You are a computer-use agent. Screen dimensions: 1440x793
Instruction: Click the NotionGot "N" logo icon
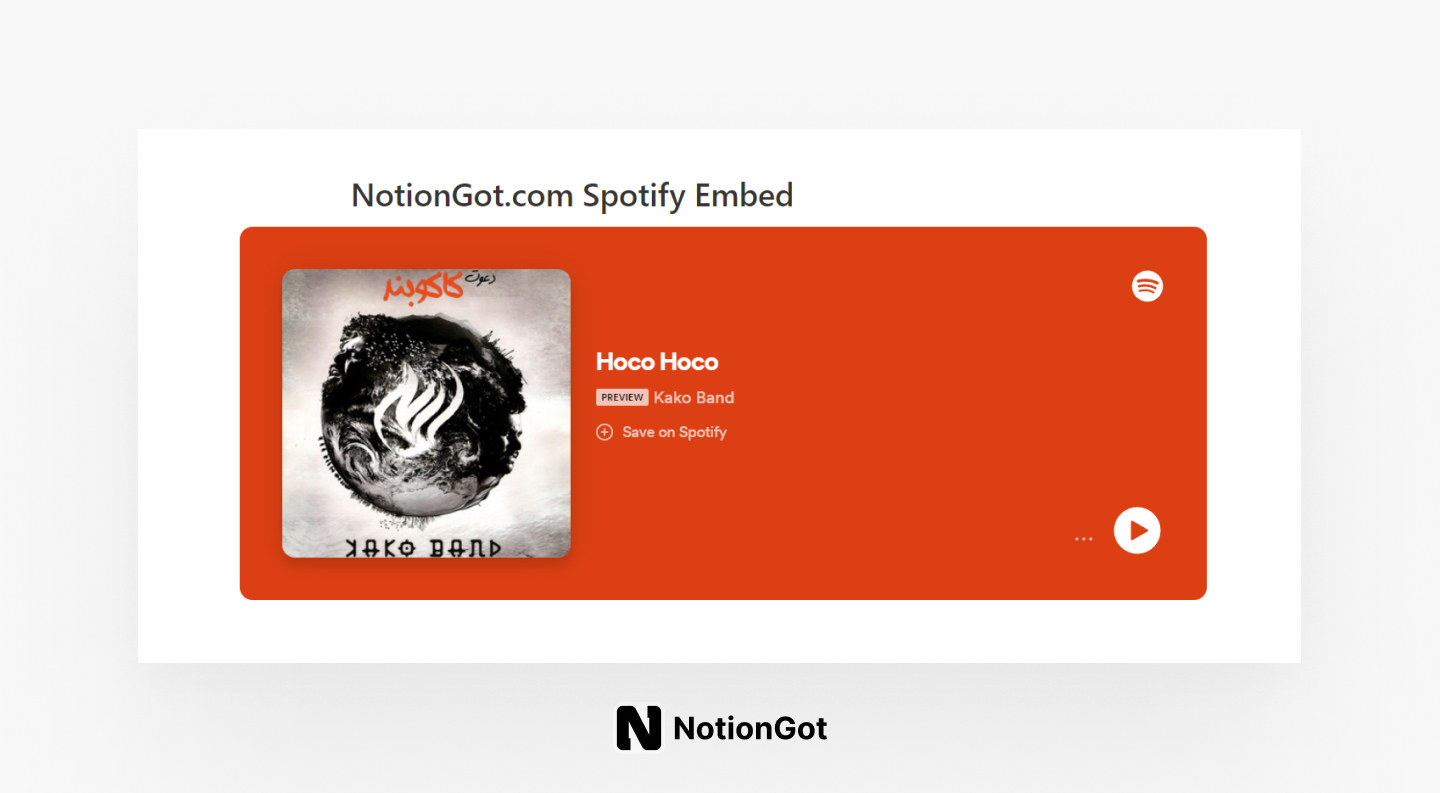[x=638, y=727]
